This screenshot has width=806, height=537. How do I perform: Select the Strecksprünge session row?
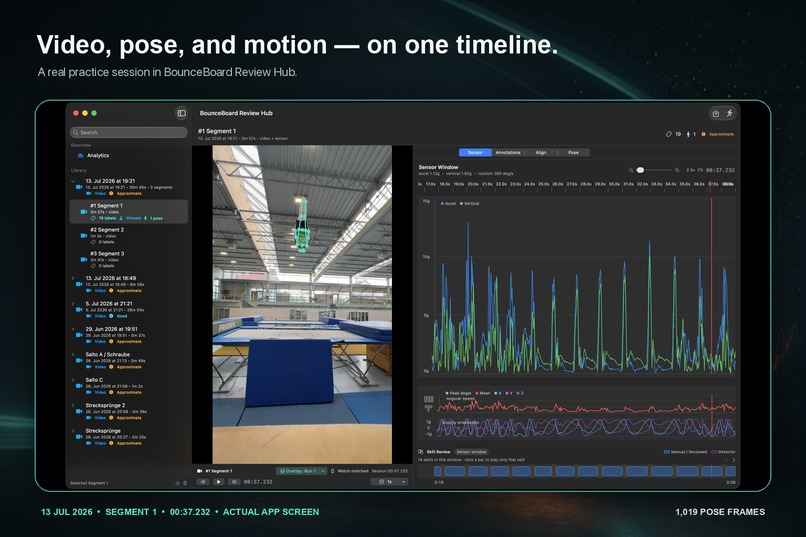(129, 436)
